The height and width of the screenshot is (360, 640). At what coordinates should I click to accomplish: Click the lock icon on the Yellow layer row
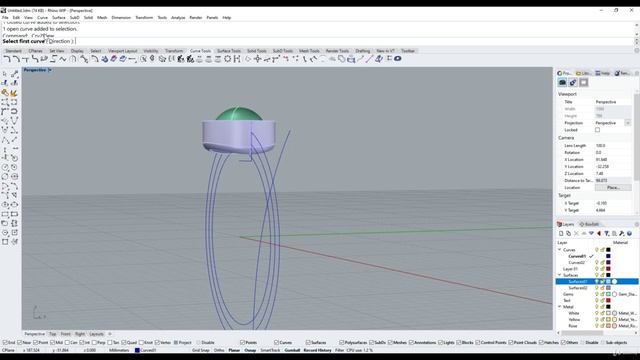click(602, 320)
